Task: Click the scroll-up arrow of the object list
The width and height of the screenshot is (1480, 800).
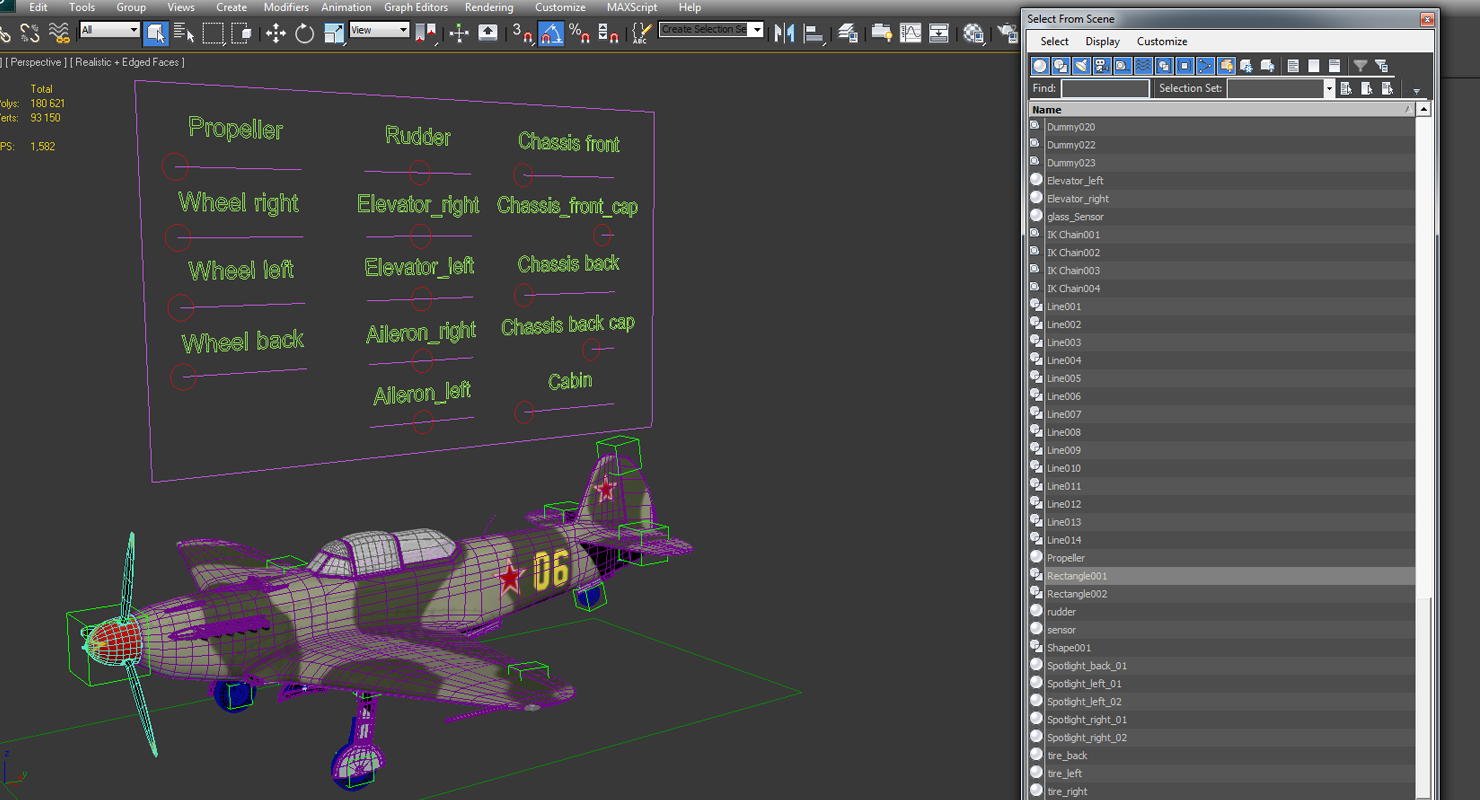Action: (1424, 109)
